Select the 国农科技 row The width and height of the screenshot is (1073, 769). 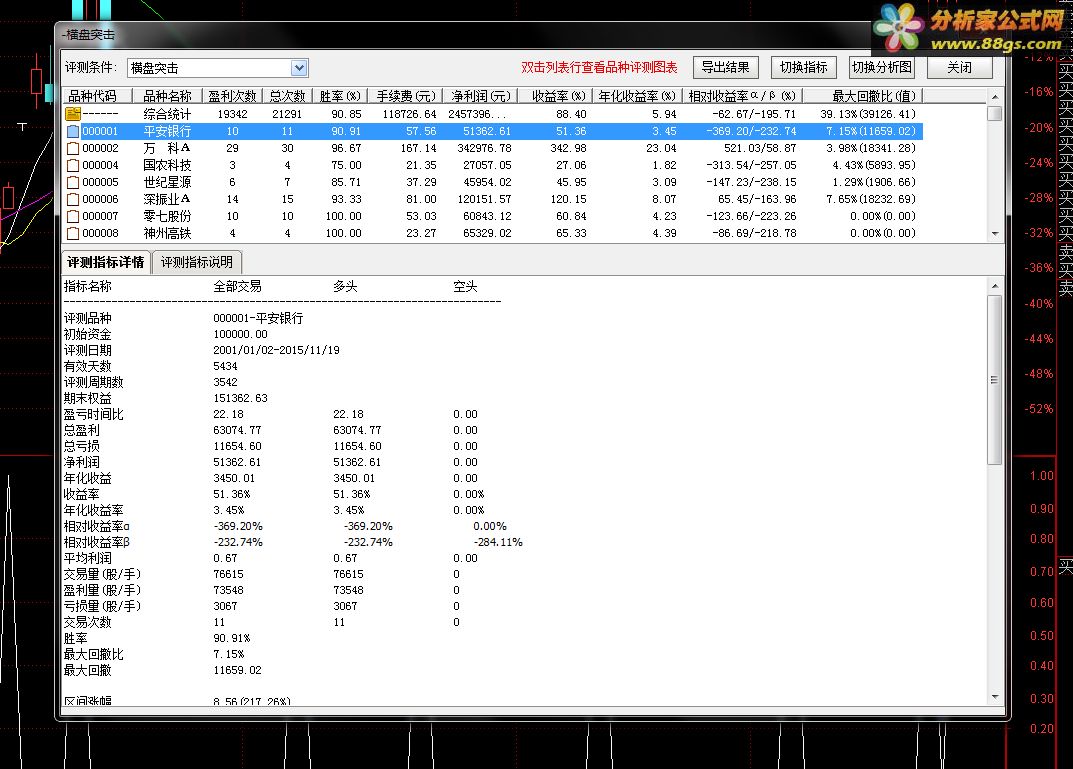tap(493, 166)
